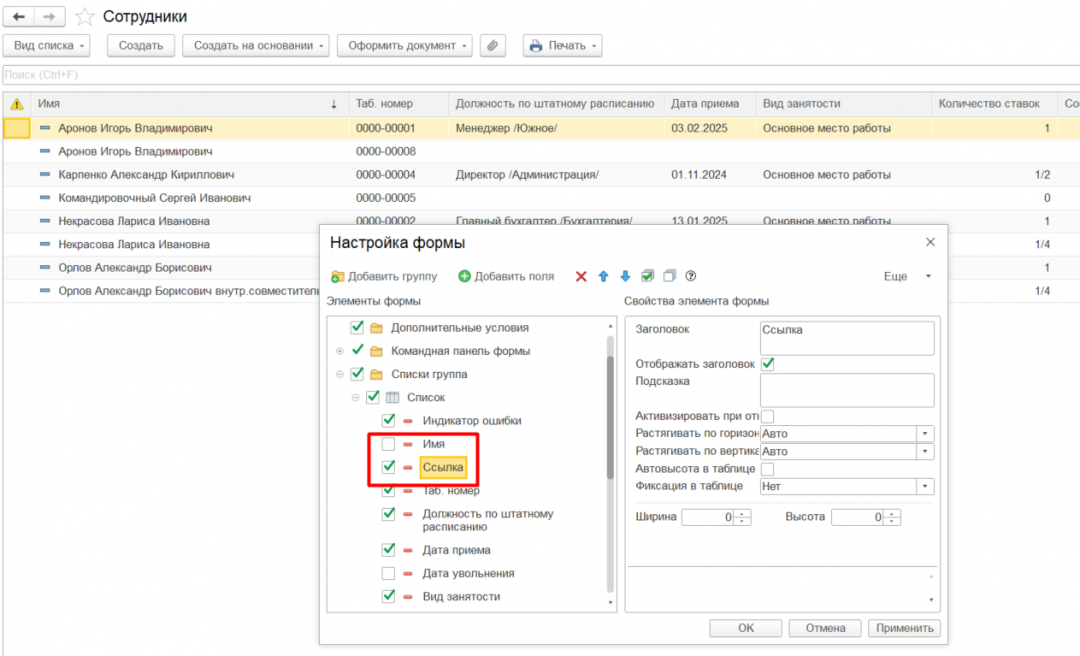Open the Растягивать по вертикали dropdown
This screenshot has width=1080, height=656.
point(925,451)
